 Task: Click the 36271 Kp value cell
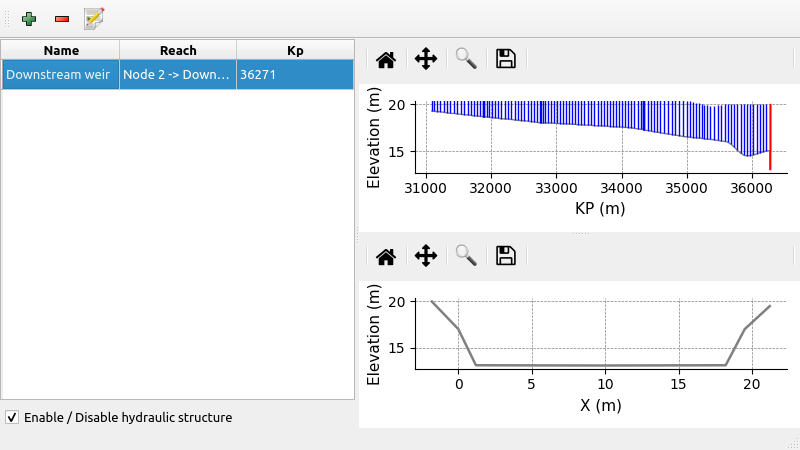[x=294, y=75]
